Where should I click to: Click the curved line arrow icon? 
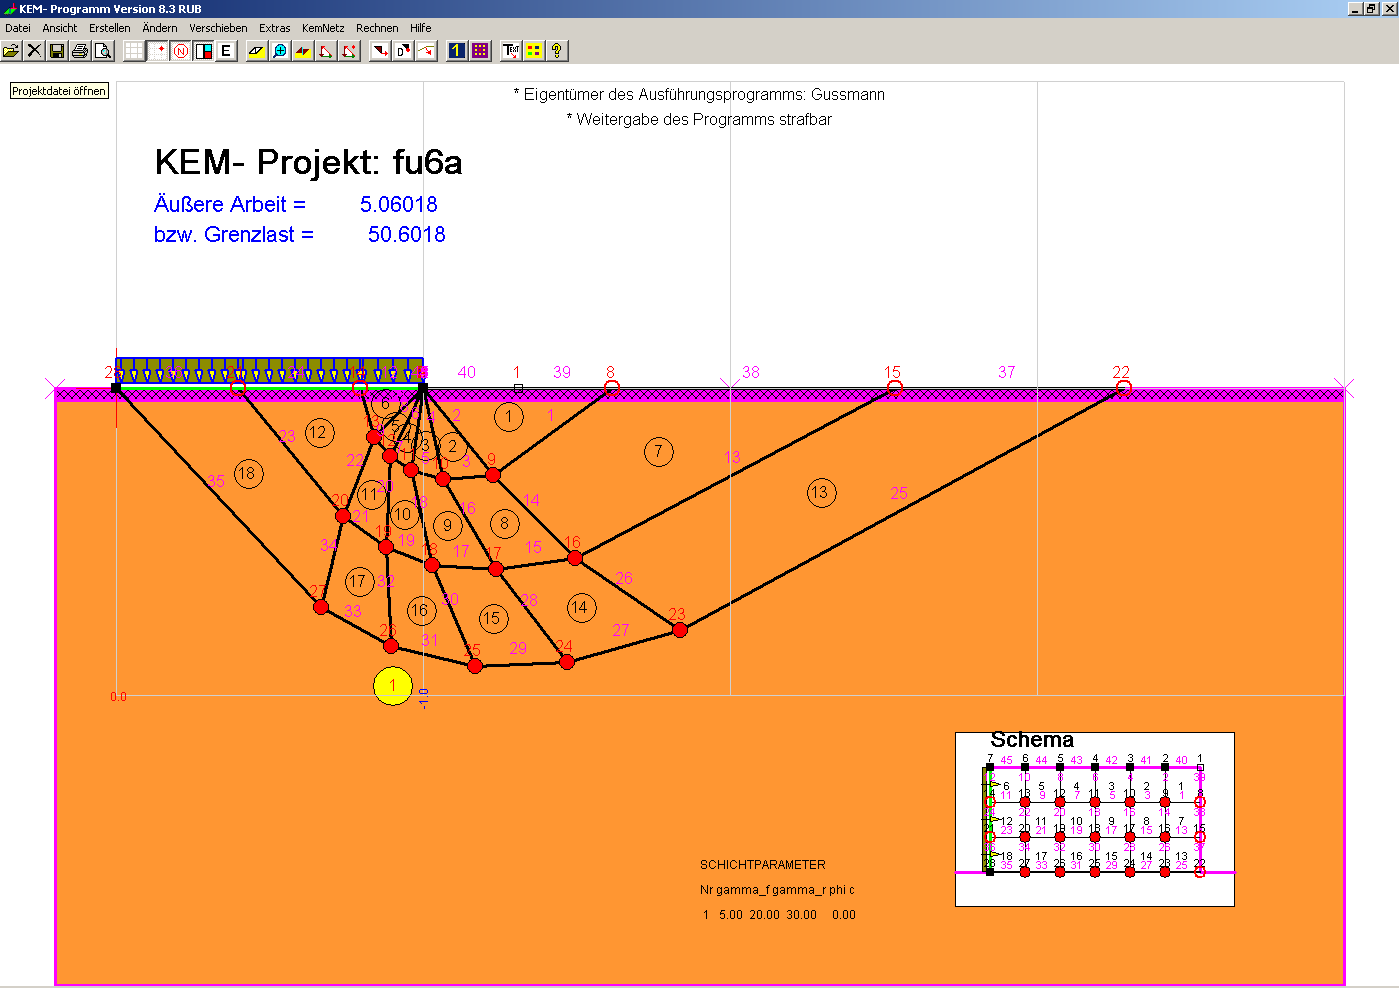(x=426, y=50)
